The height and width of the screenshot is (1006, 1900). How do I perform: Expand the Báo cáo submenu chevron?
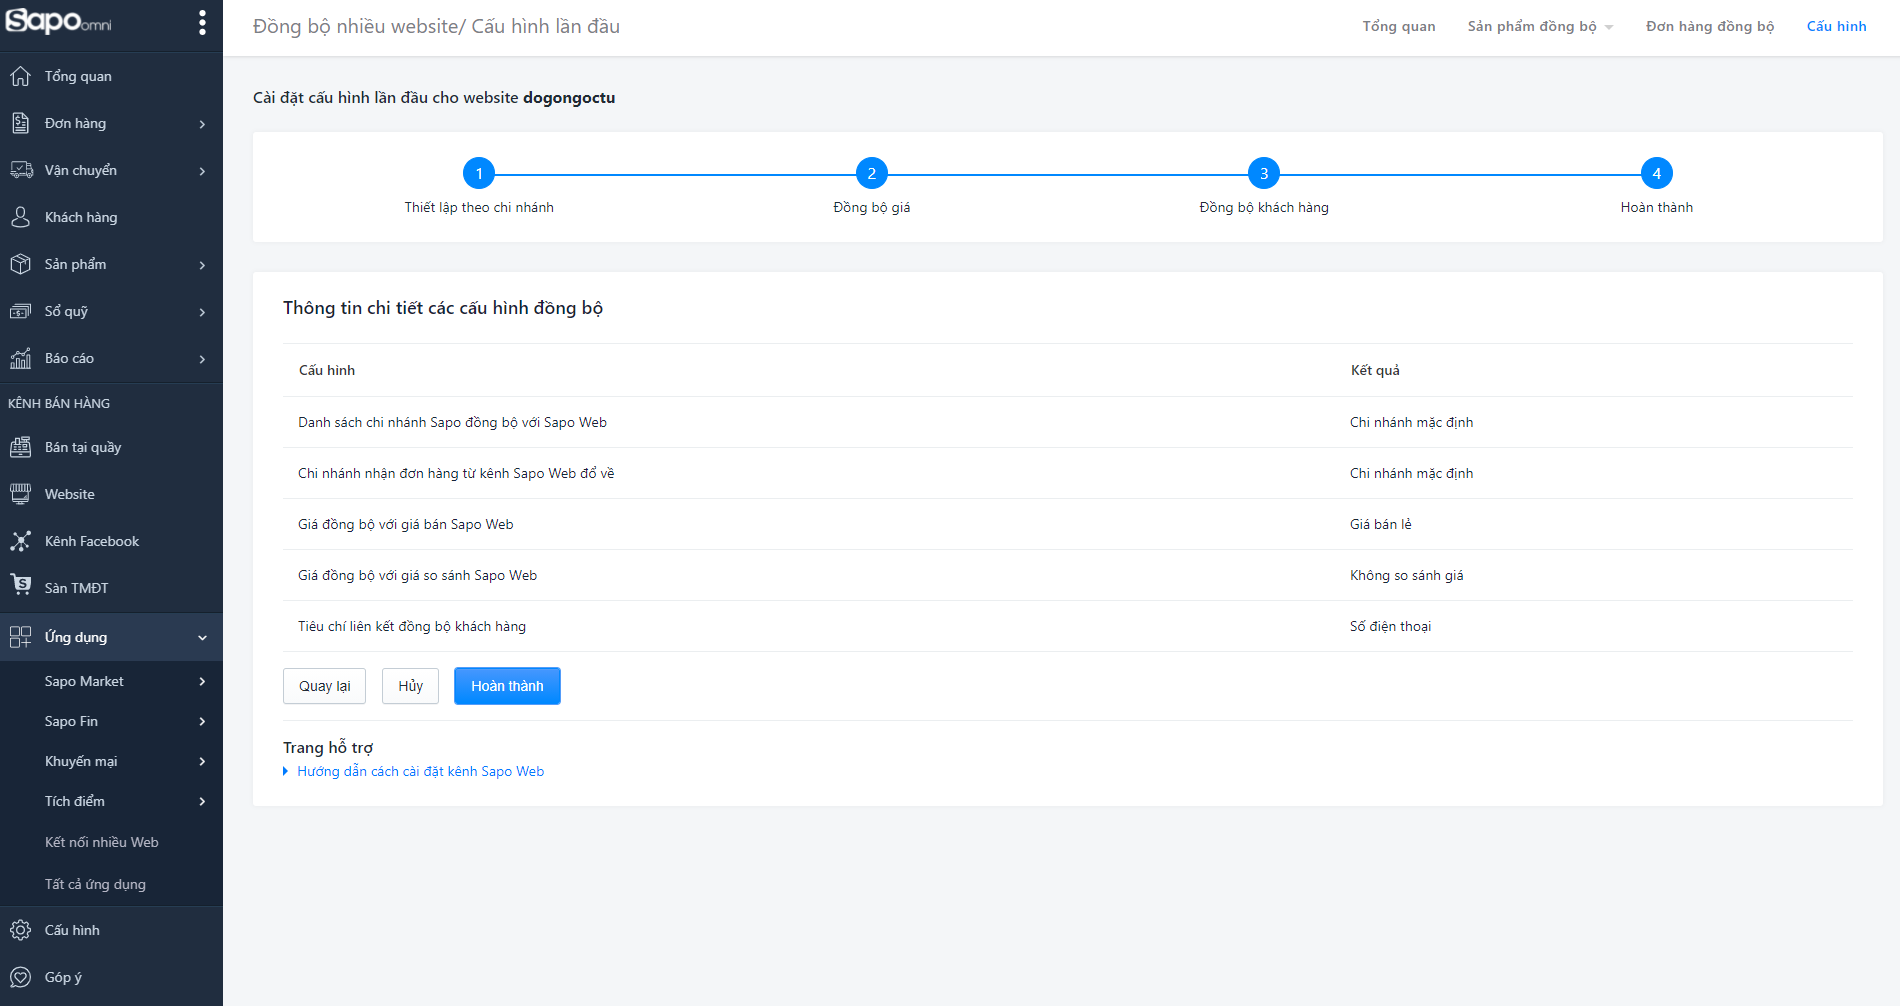pos(203,359)
